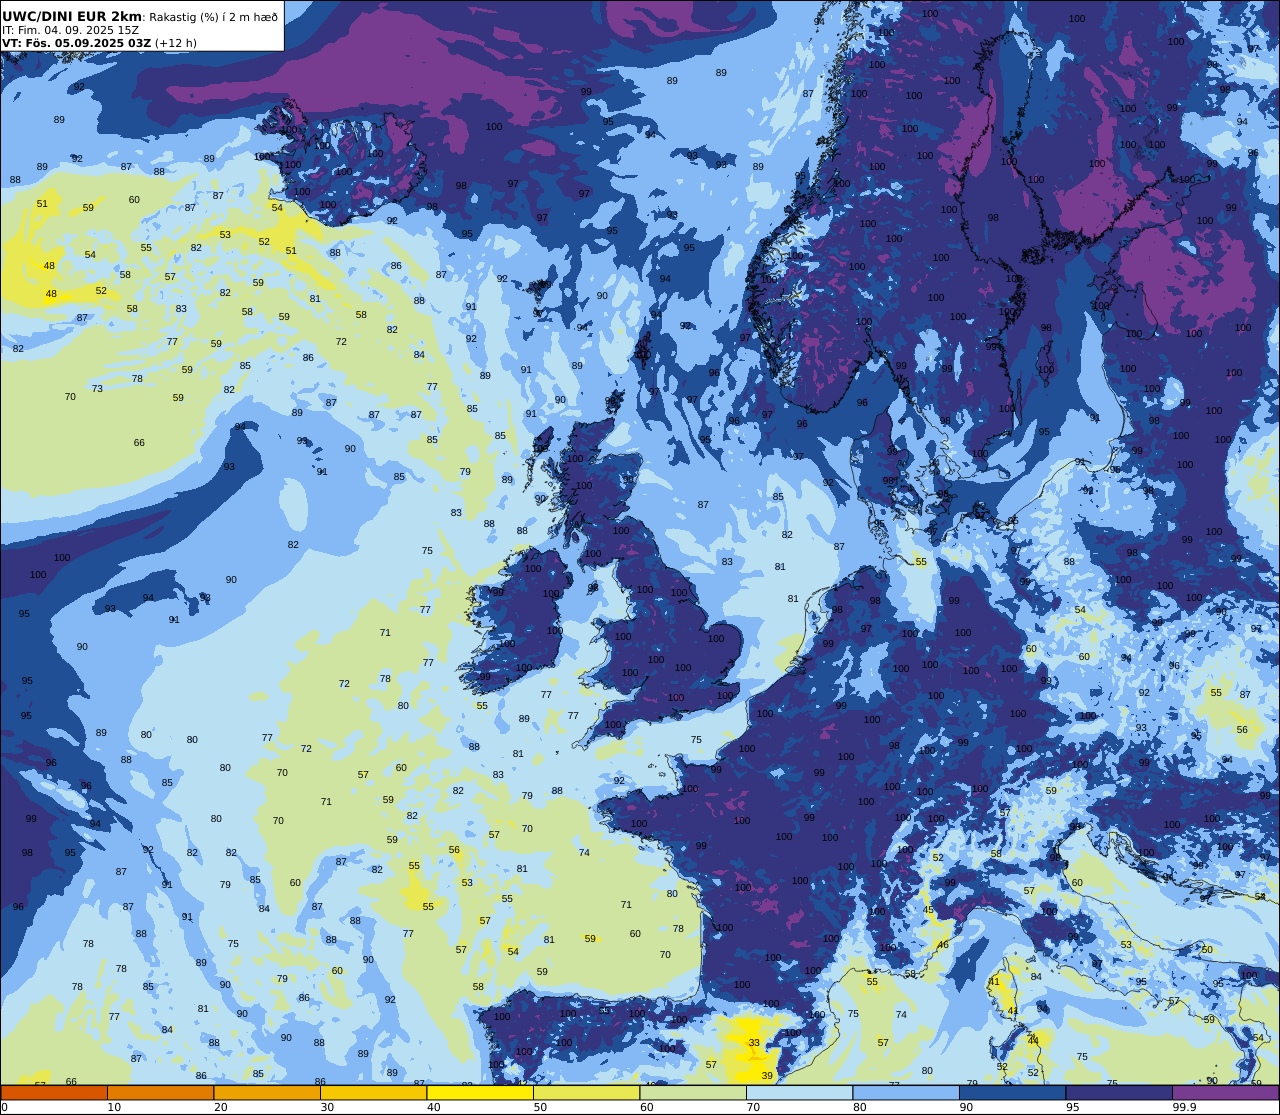Screen dimensions: 1280x1115
Task: Pick the legend swatch between 20 and 30
Action: coord(267,1092)
